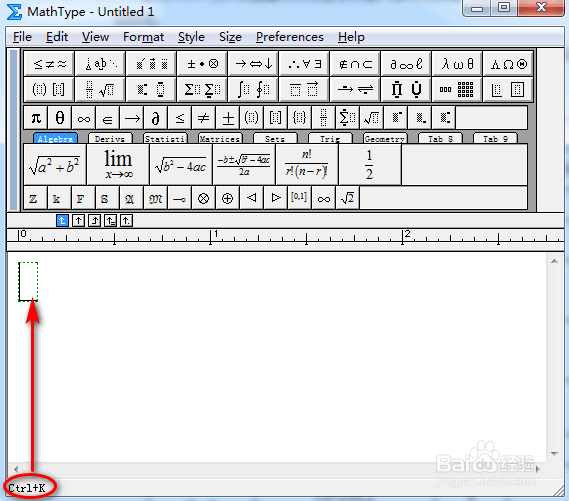Open the spaces and ellipses palette
The width and height of the screenshot is (569, 501).
[101, 64]
